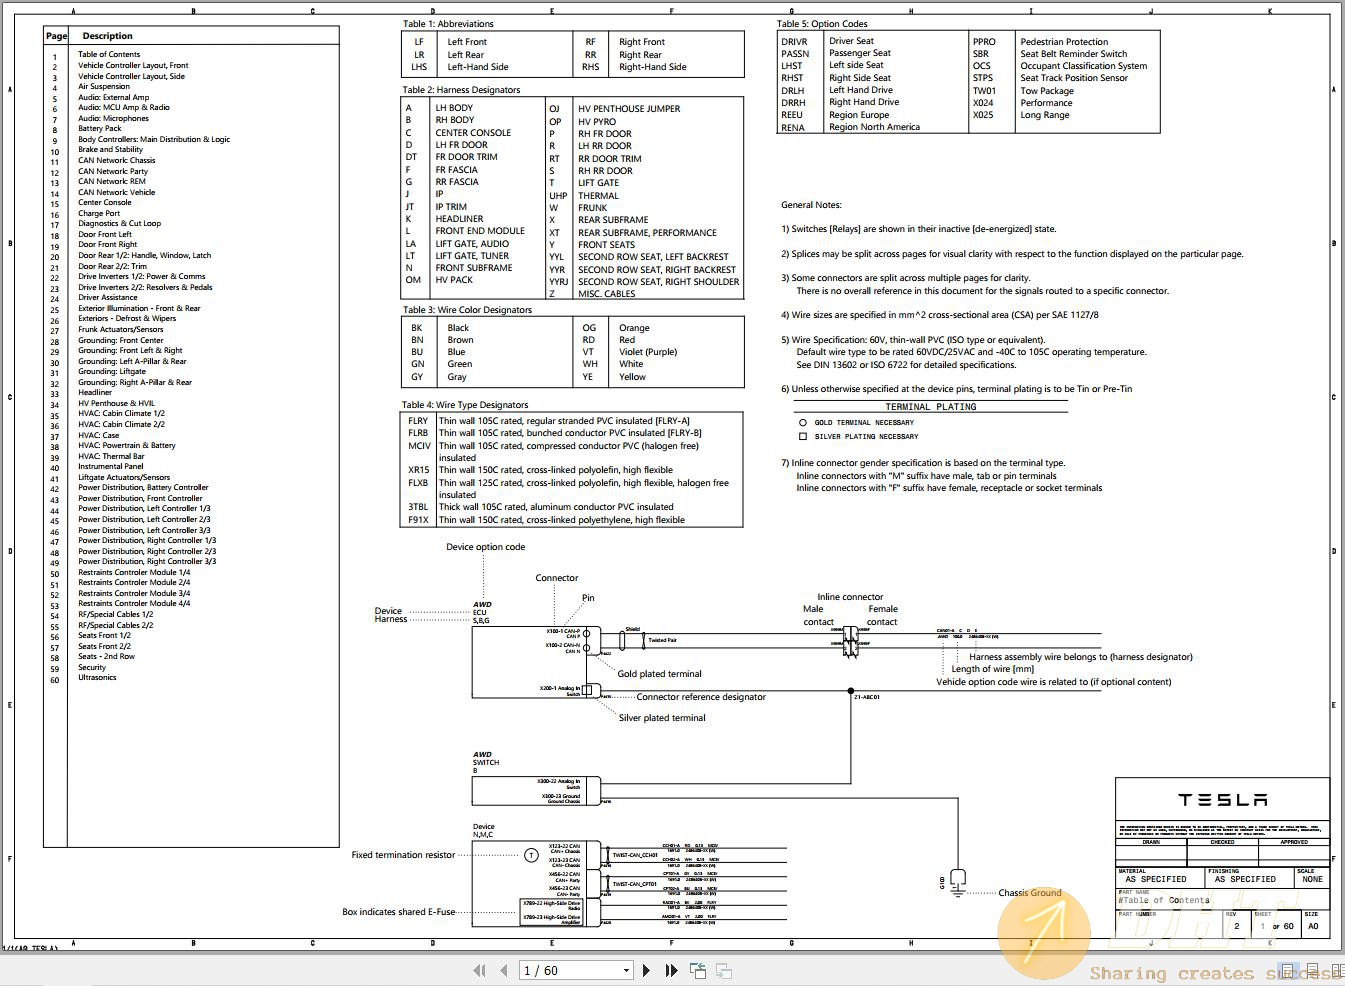Viewport: 1345px width, 986px height.
Task: Click 'TERMINAL PLATING' legend title
Action: (x=930, y=407)
